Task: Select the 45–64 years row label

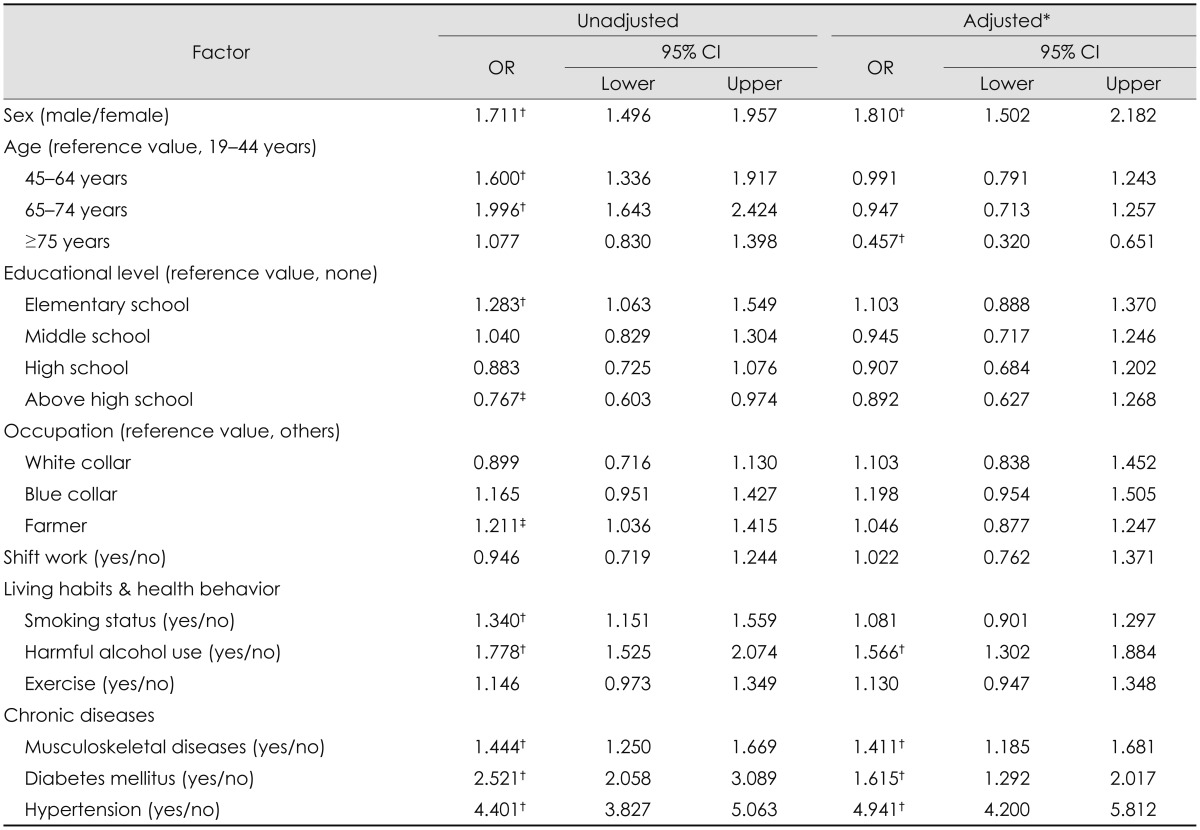Action: click(x=76, y=179)
